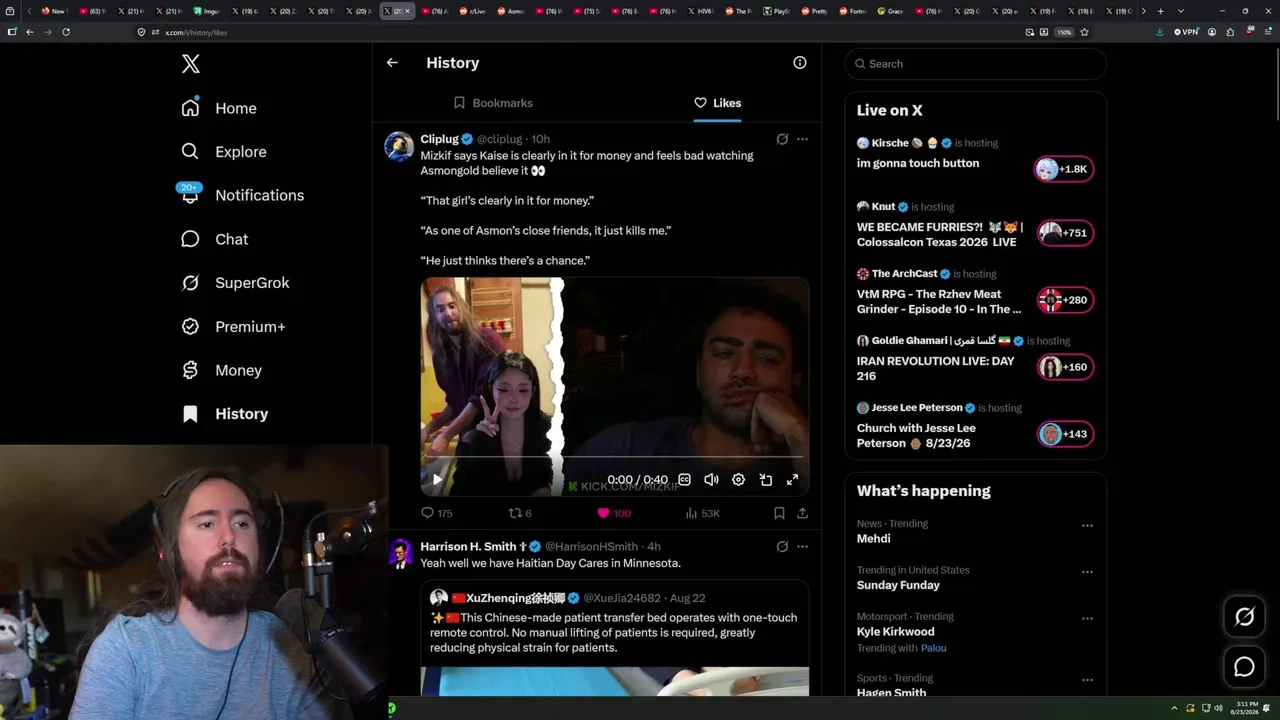The height and width of the screenshot is (720, 1280).
Task: Open Cliplug's profile avatar
Action: 400,146
